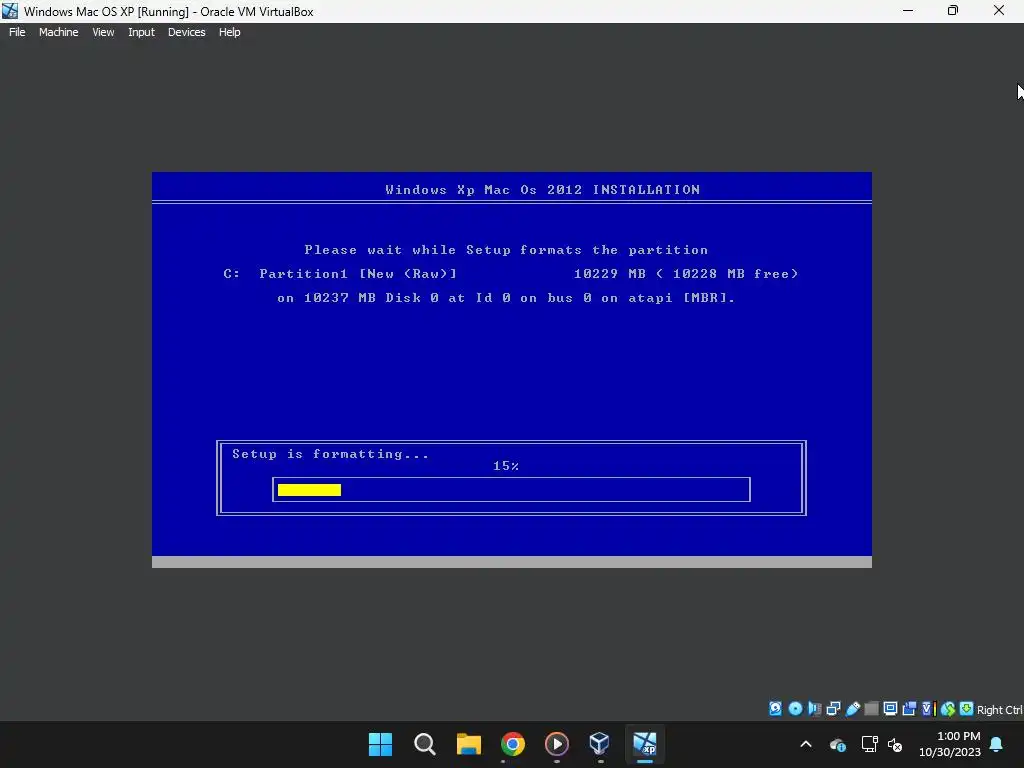
Task: Open the Help menu
Action: (229, 32)
